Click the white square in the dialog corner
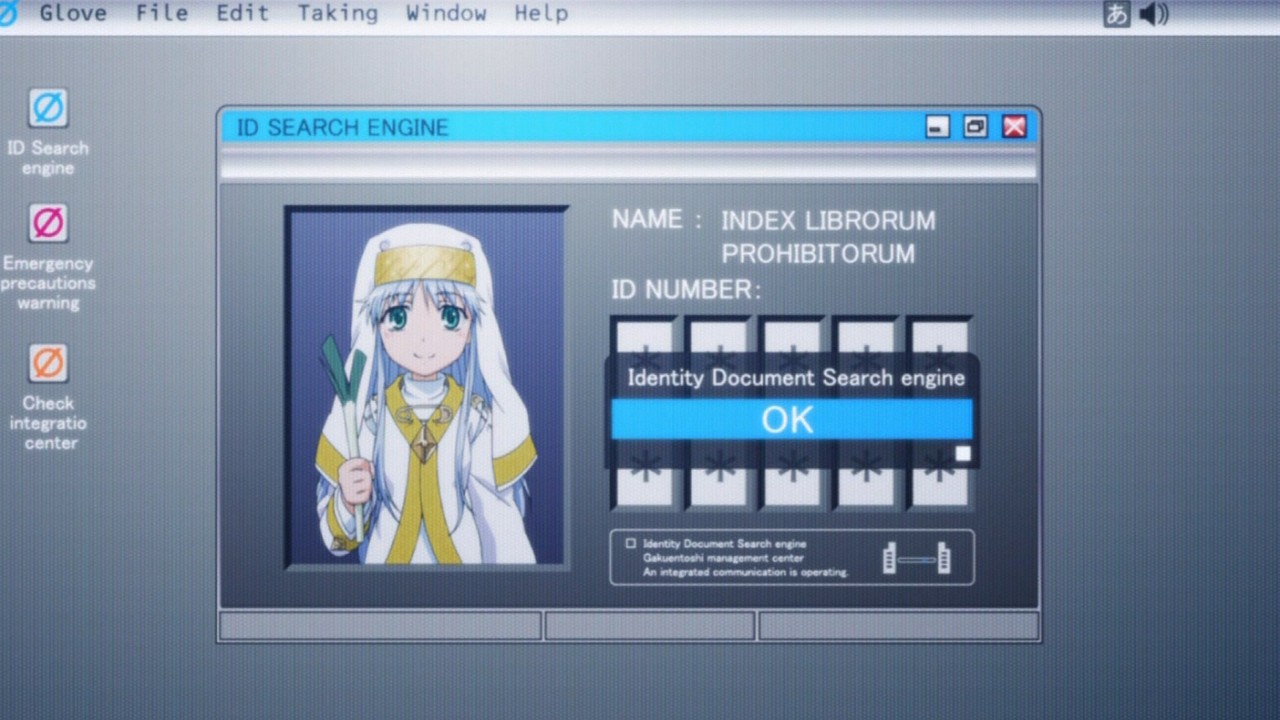Viewport: 1280px width, 720px height. click(x=963, y=454)
